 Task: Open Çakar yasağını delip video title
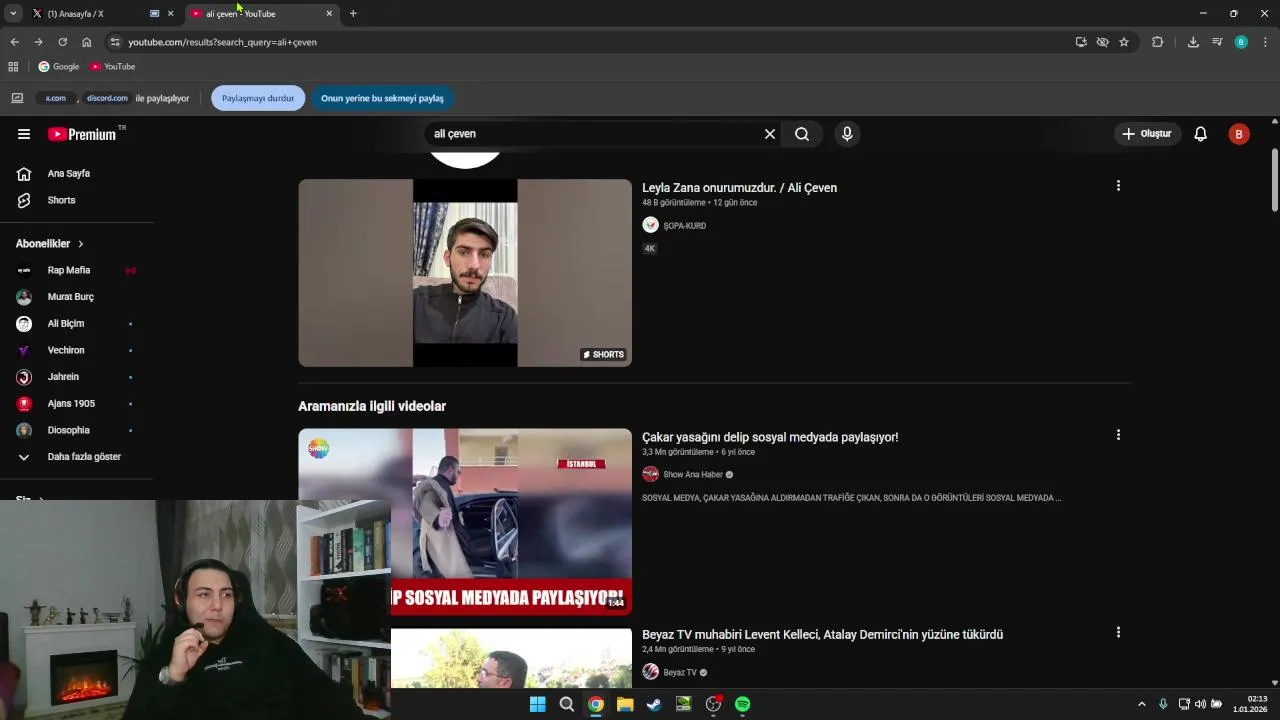pos(770,437)
